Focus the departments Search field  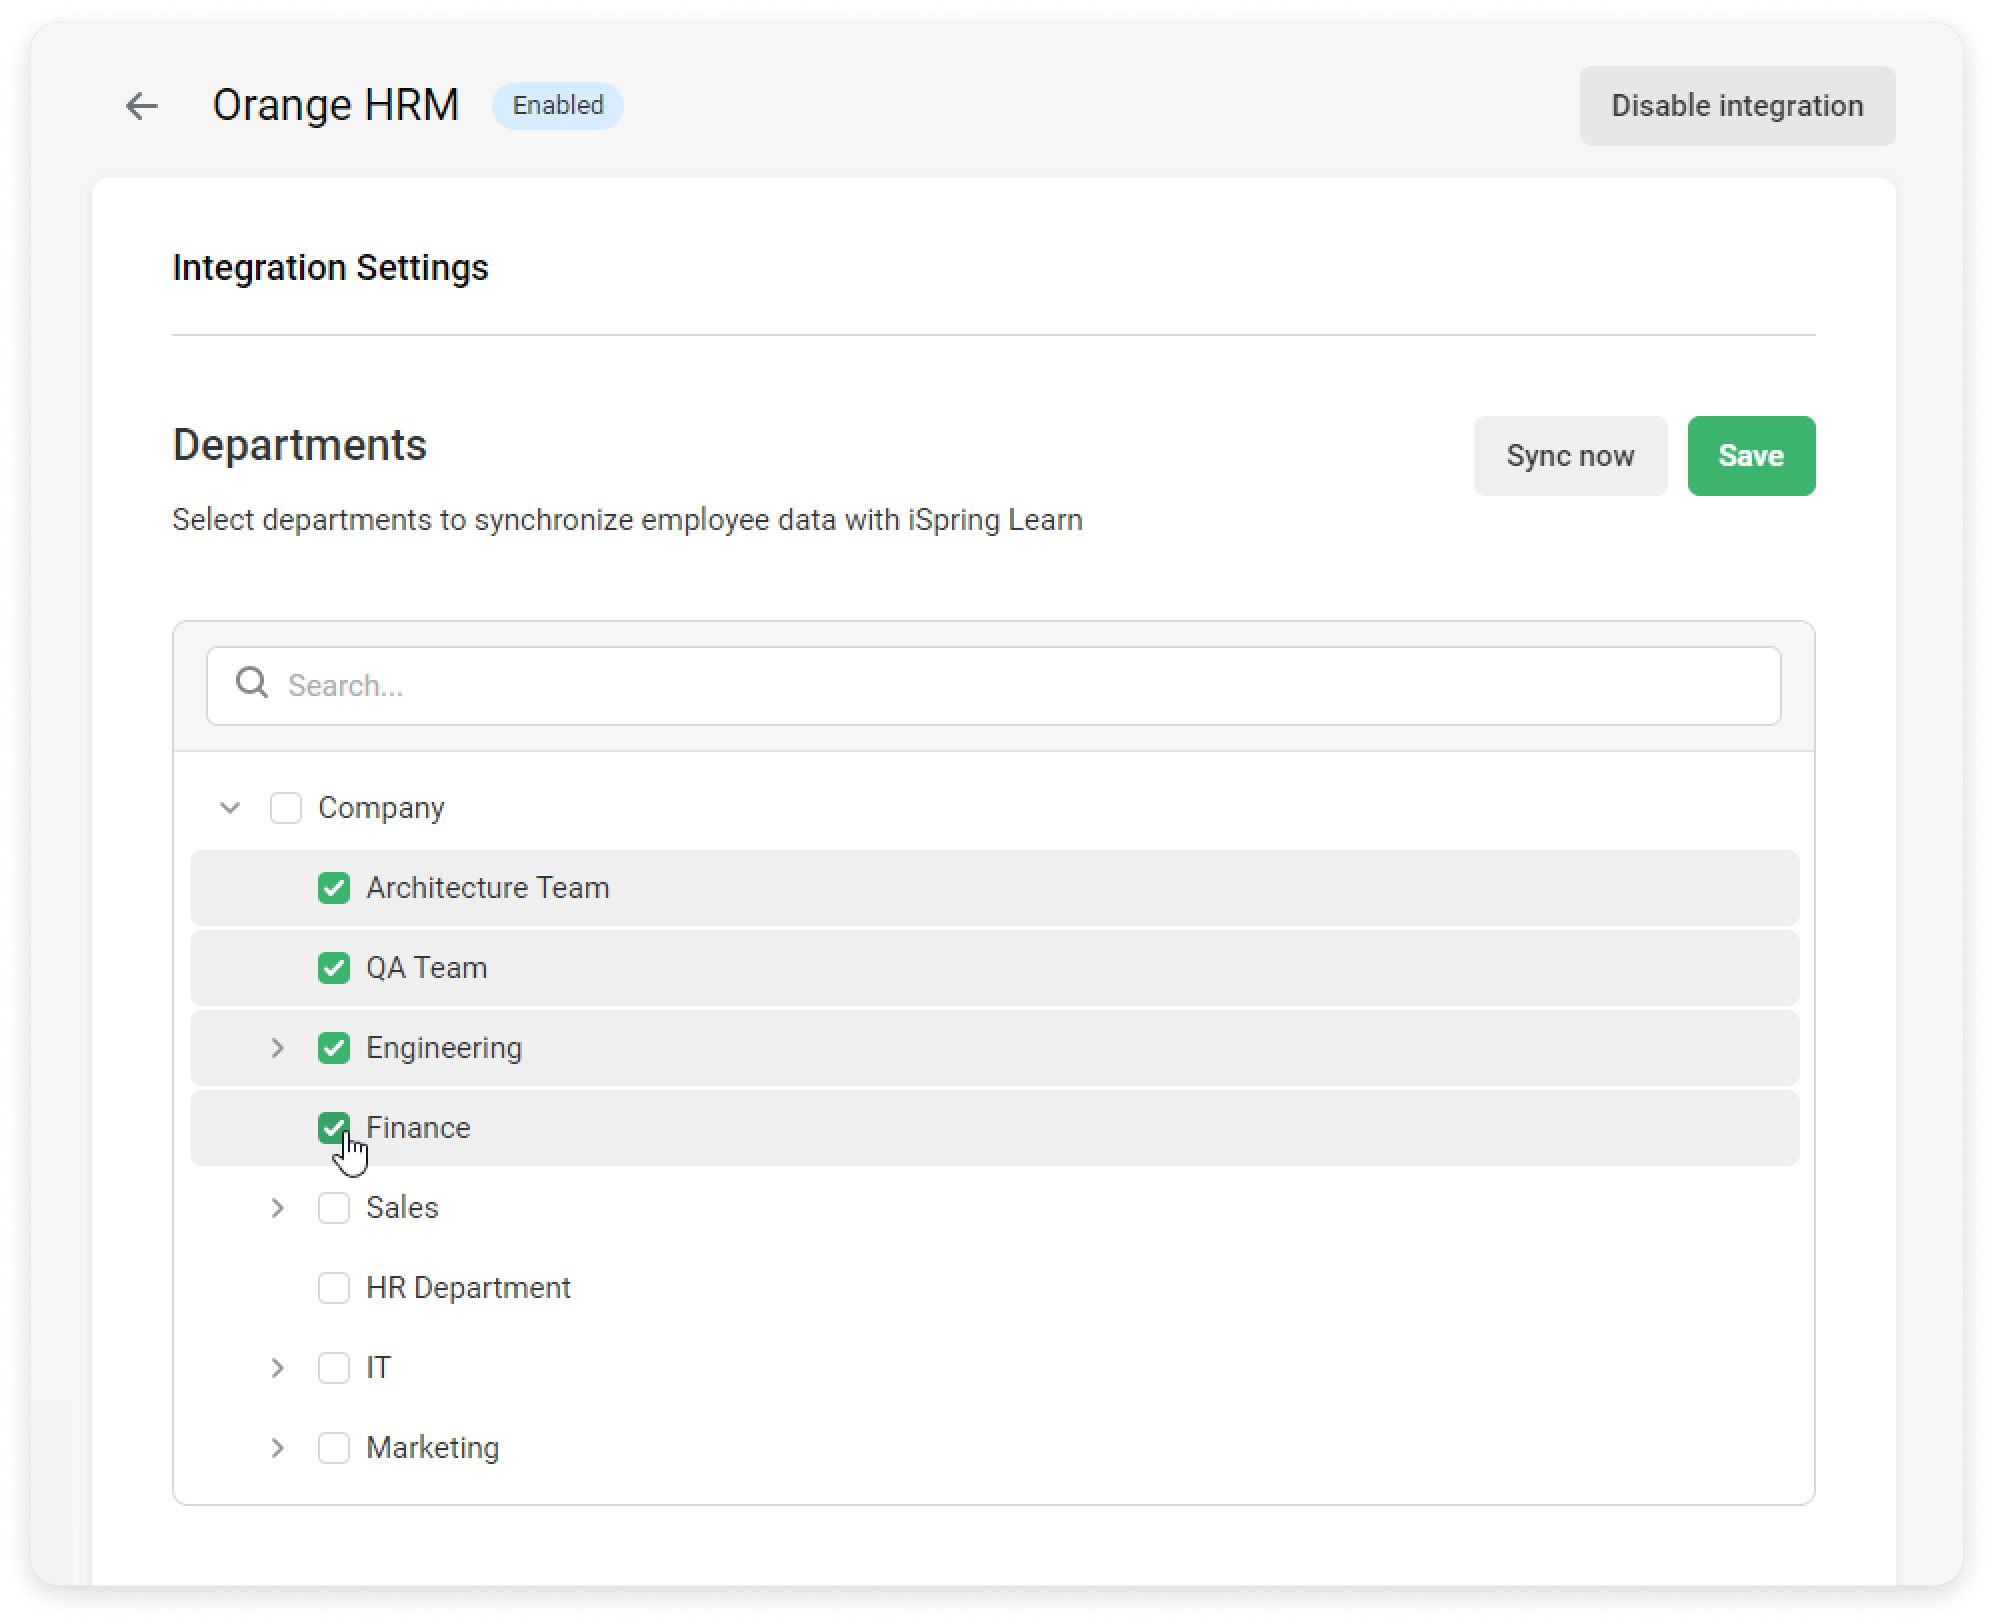pyautogui.click(x=993, y=685)
